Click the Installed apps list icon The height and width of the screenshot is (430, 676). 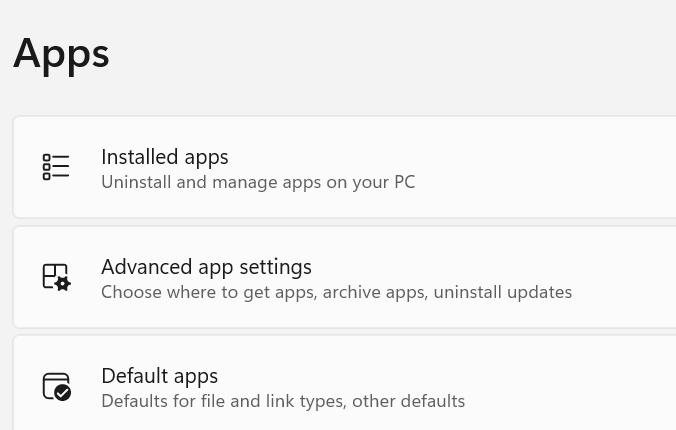(56, 167)
